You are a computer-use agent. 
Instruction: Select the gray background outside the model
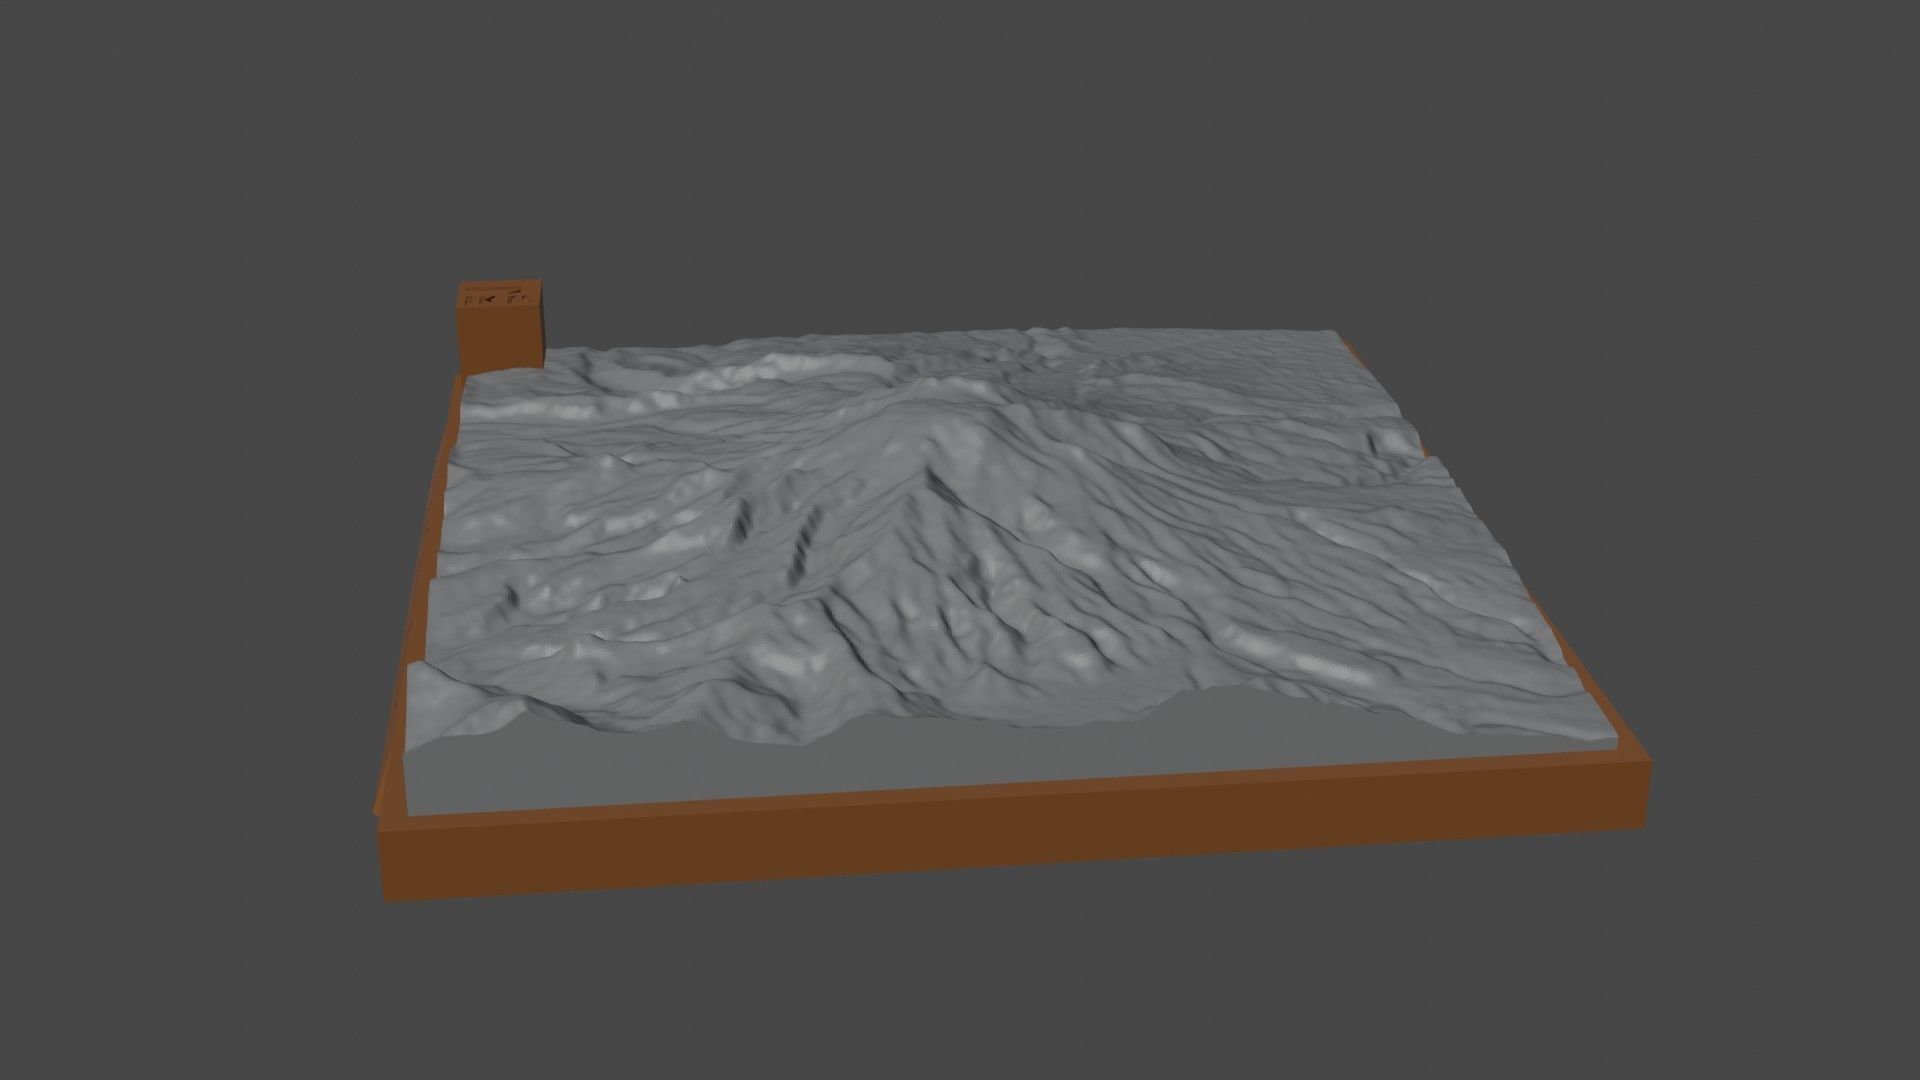(x=200, y=200)
